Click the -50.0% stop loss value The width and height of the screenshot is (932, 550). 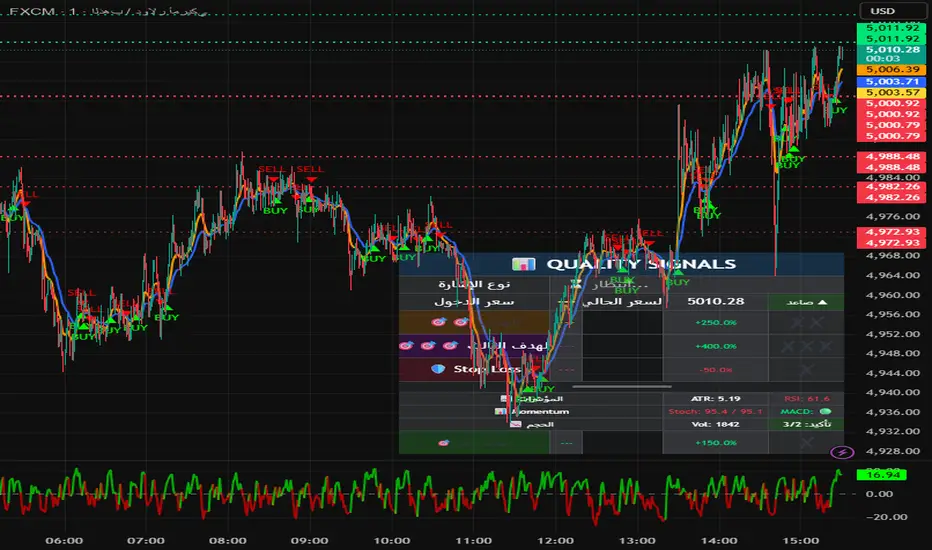[716, 370]
